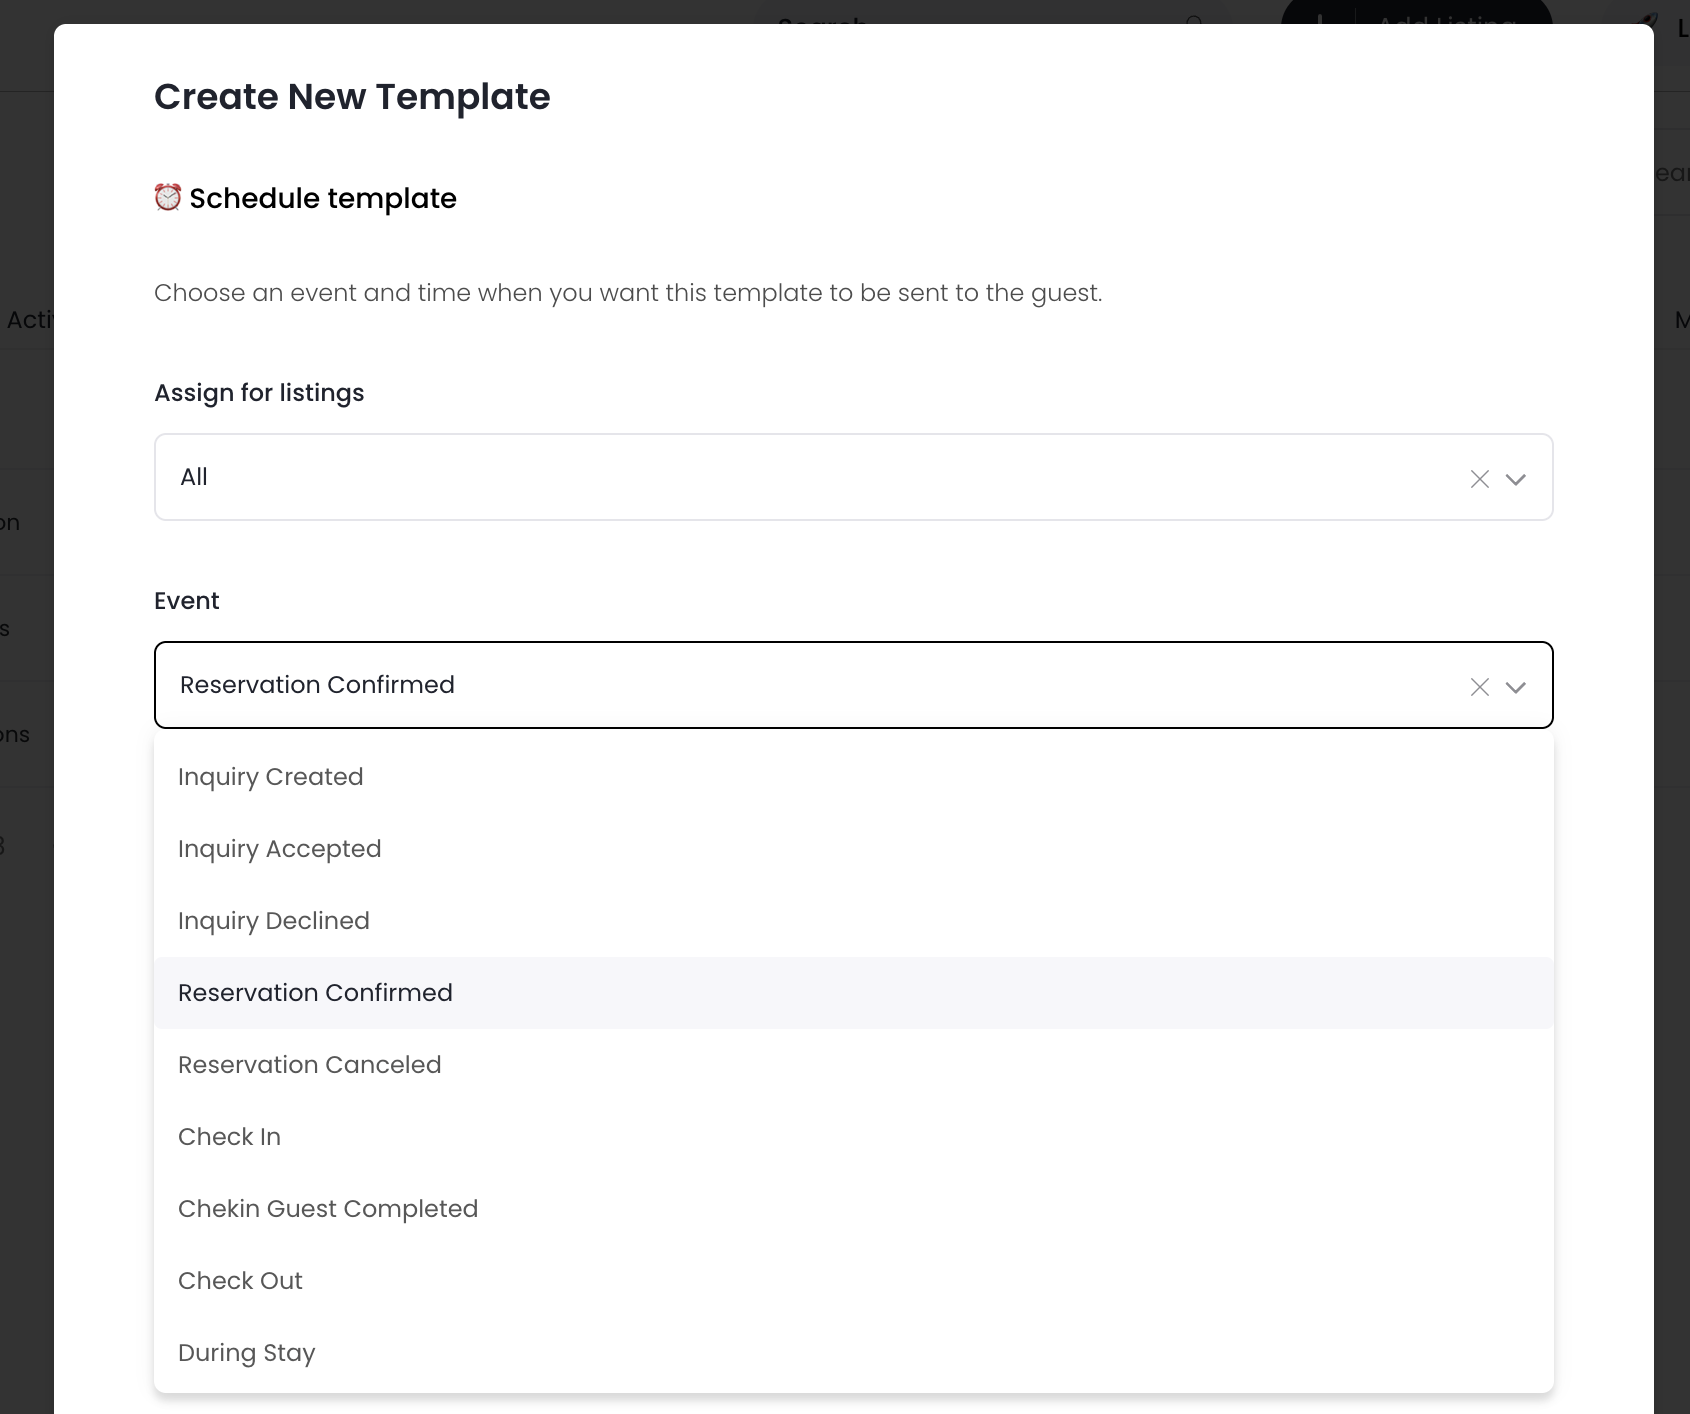Select Inquiry Created event option
The height and width of the screenshot is (1414, 1690).
click(271, 777)
